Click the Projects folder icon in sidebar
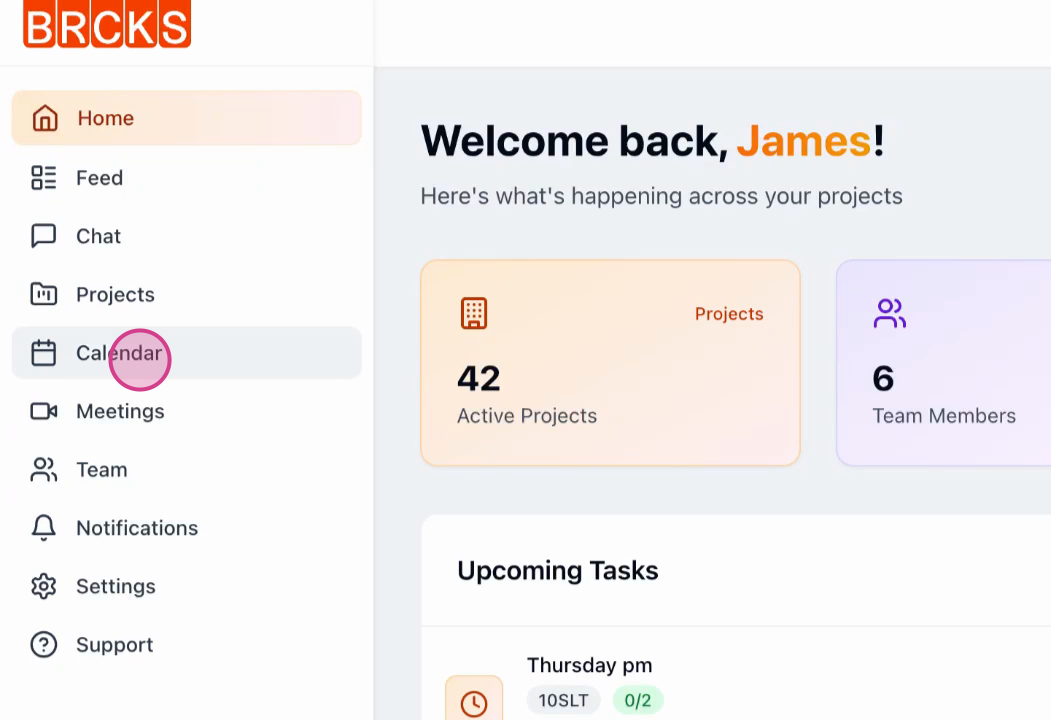This screenshot has width=1051, height=720. (44, 294)
